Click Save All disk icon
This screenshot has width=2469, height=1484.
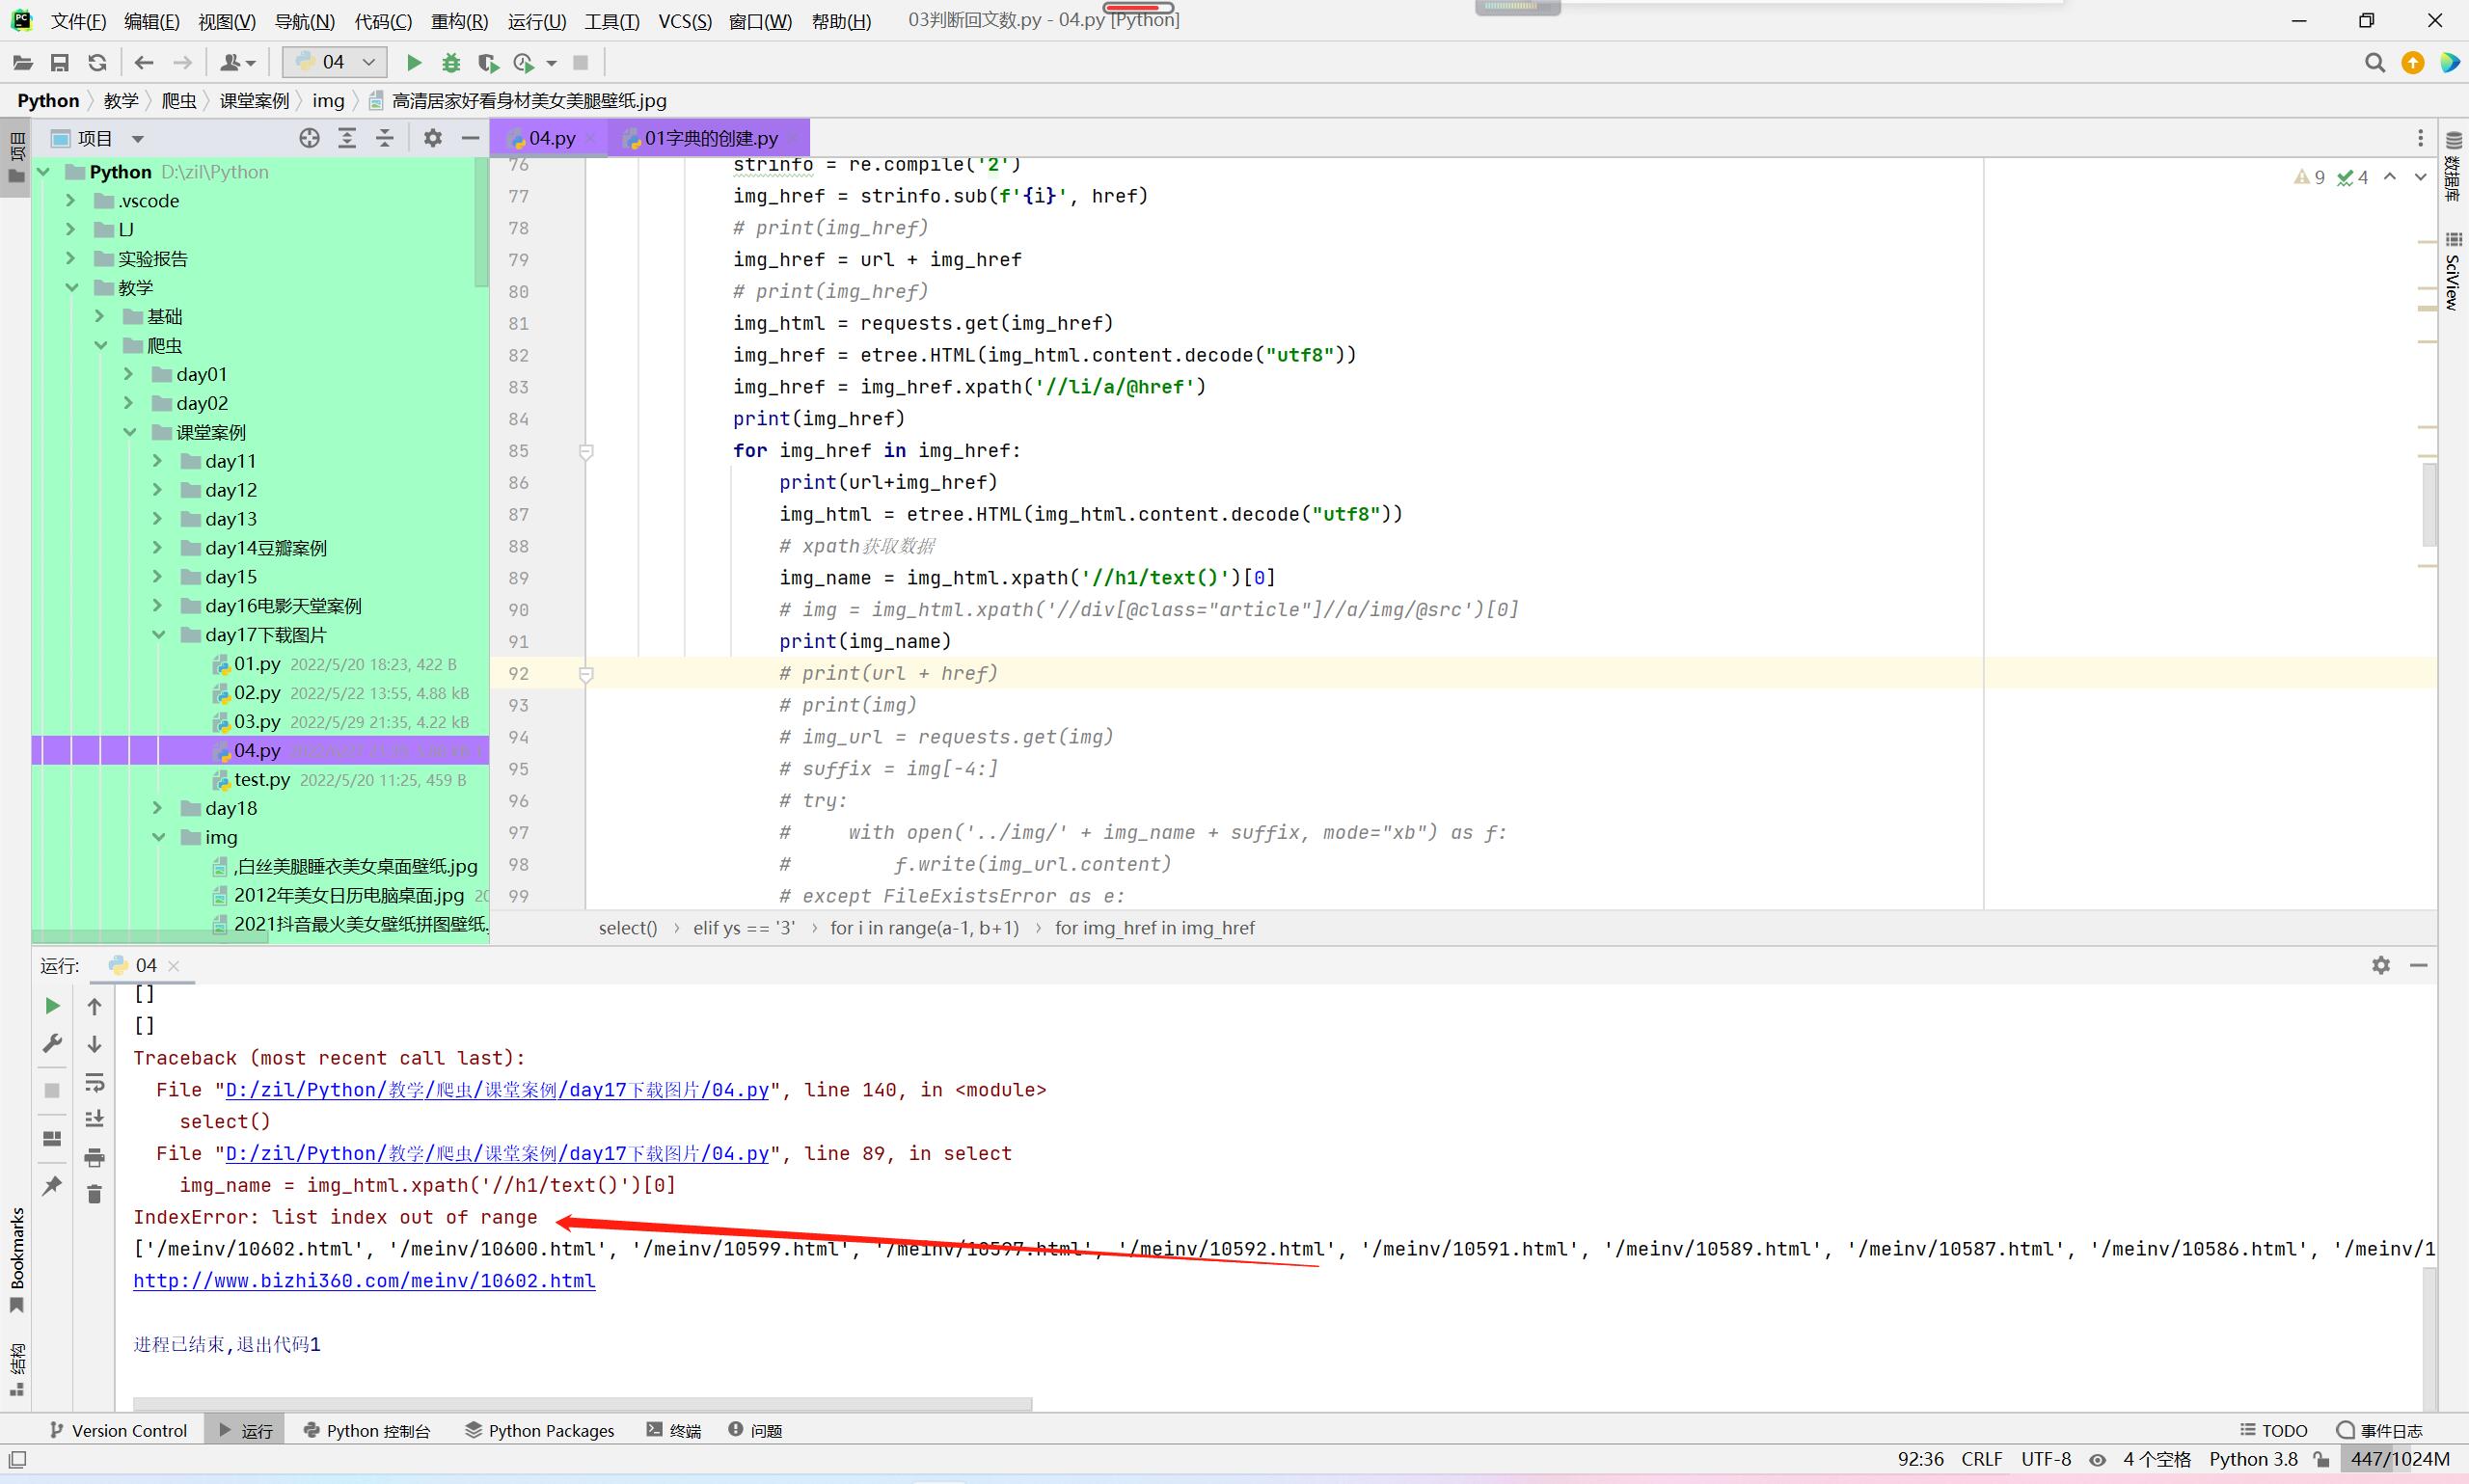pyautogui.click(x=60, y=63)
